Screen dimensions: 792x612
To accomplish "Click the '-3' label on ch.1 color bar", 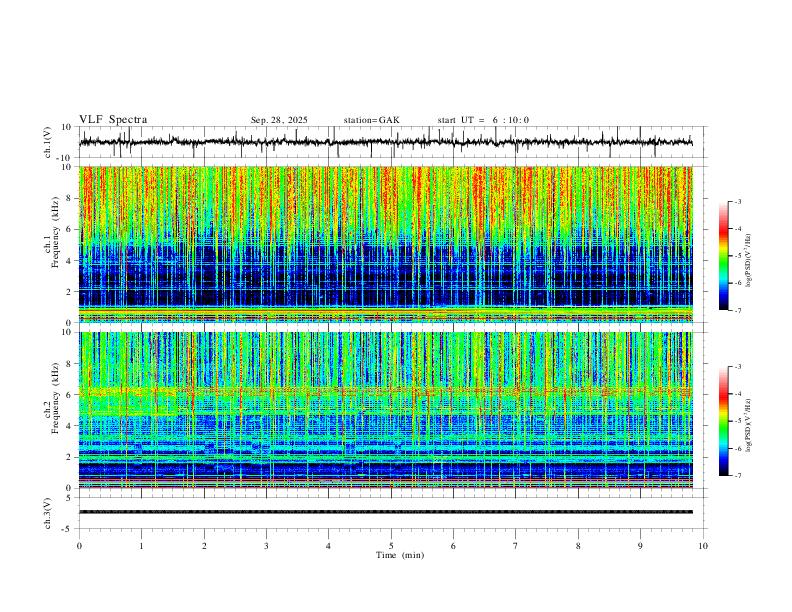I will click(737, 201).
